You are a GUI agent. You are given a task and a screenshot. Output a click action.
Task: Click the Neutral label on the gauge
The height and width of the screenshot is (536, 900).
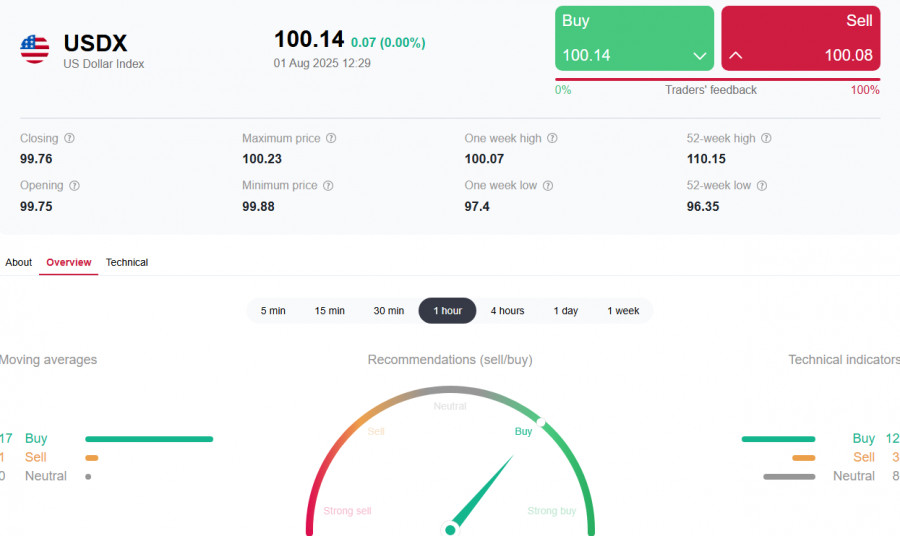[x=450, y=406]
